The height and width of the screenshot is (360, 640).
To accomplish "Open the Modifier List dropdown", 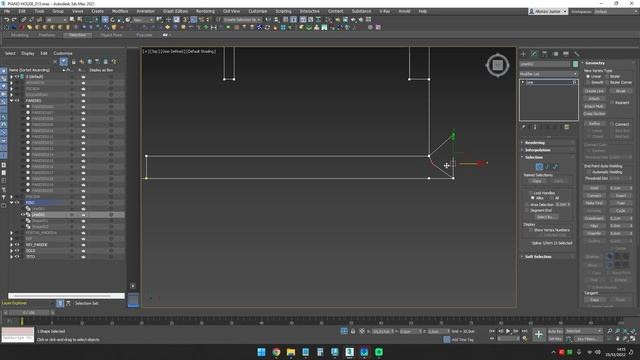I will pos(549,74).
